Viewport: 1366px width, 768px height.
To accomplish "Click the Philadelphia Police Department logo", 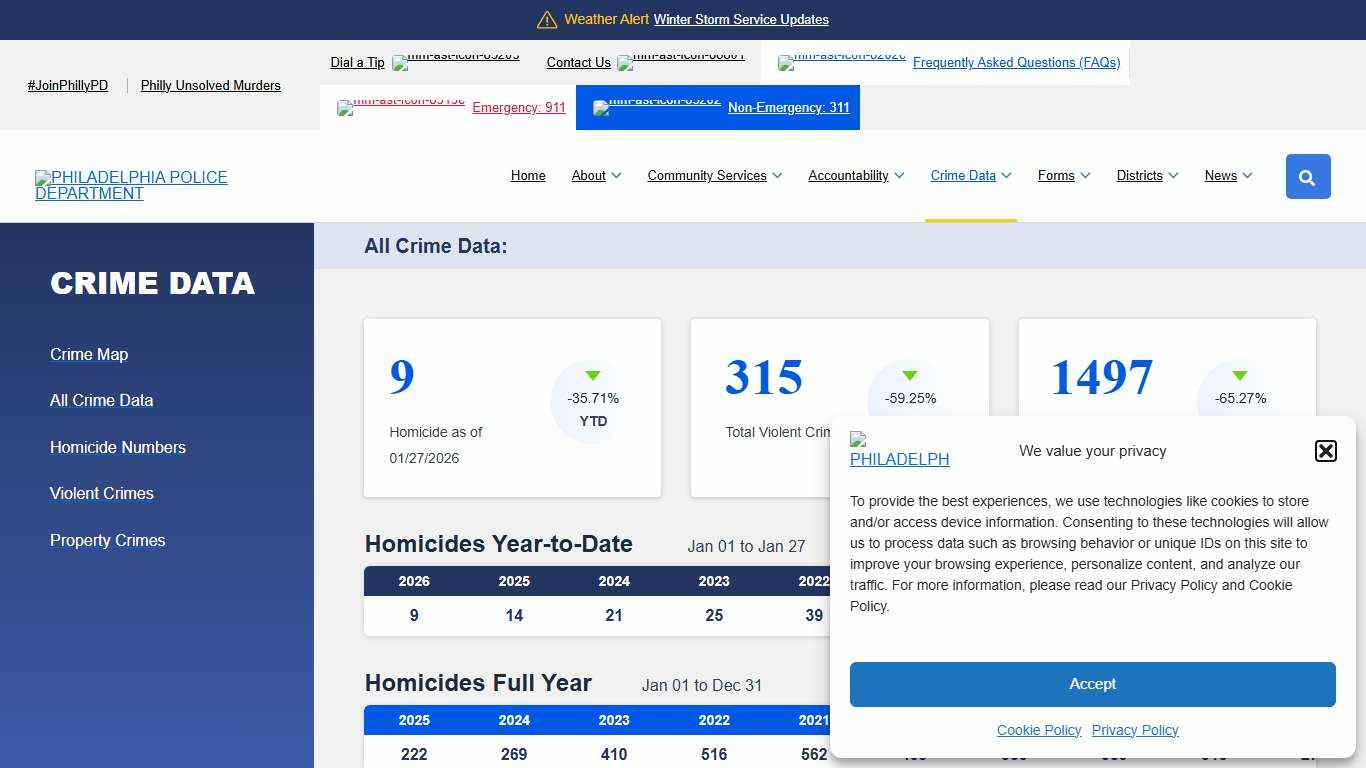I will coord(131,185).
